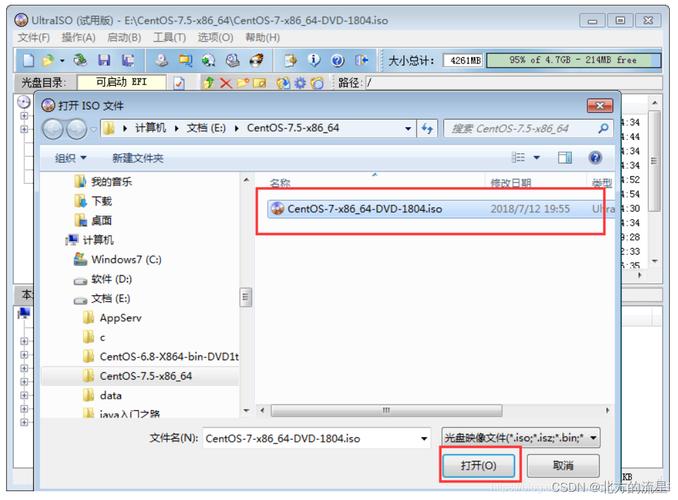The width and height of the screenshot is (678, 500).
Task: Click the New file icon in toolbar
Action: [x=28, y=60]
